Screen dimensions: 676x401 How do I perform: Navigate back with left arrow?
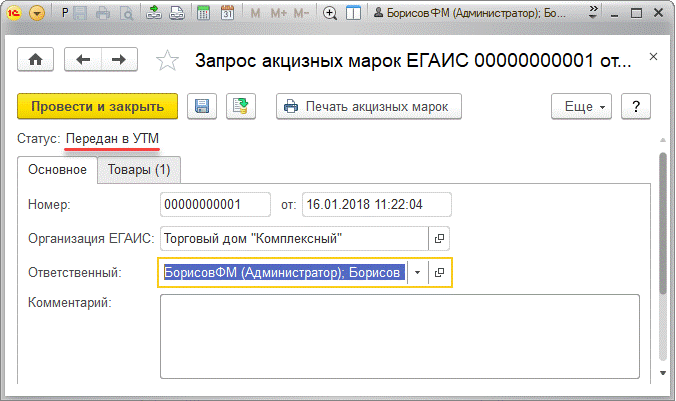83,59
